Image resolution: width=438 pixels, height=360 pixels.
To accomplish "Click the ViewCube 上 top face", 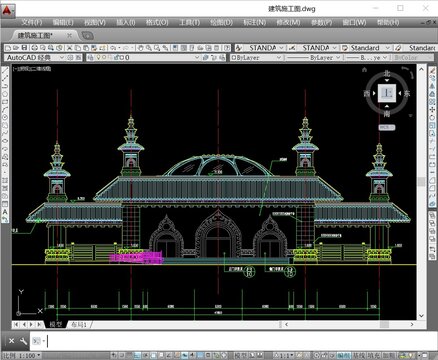I will (387, 93).
